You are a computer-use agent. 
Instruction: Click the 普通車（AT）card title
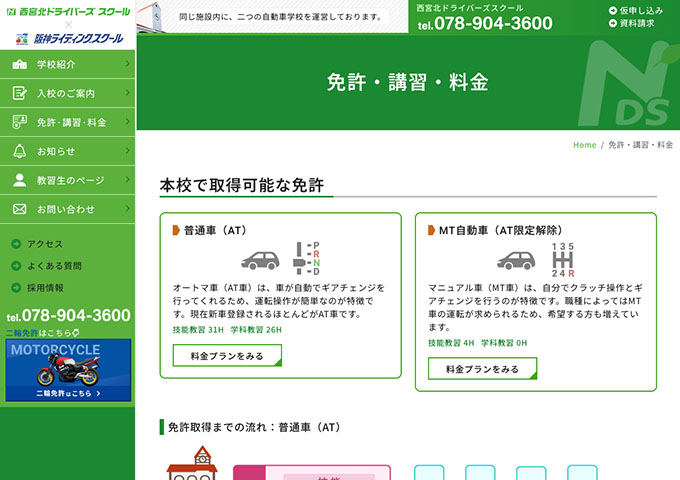click(x=215, y=230)
